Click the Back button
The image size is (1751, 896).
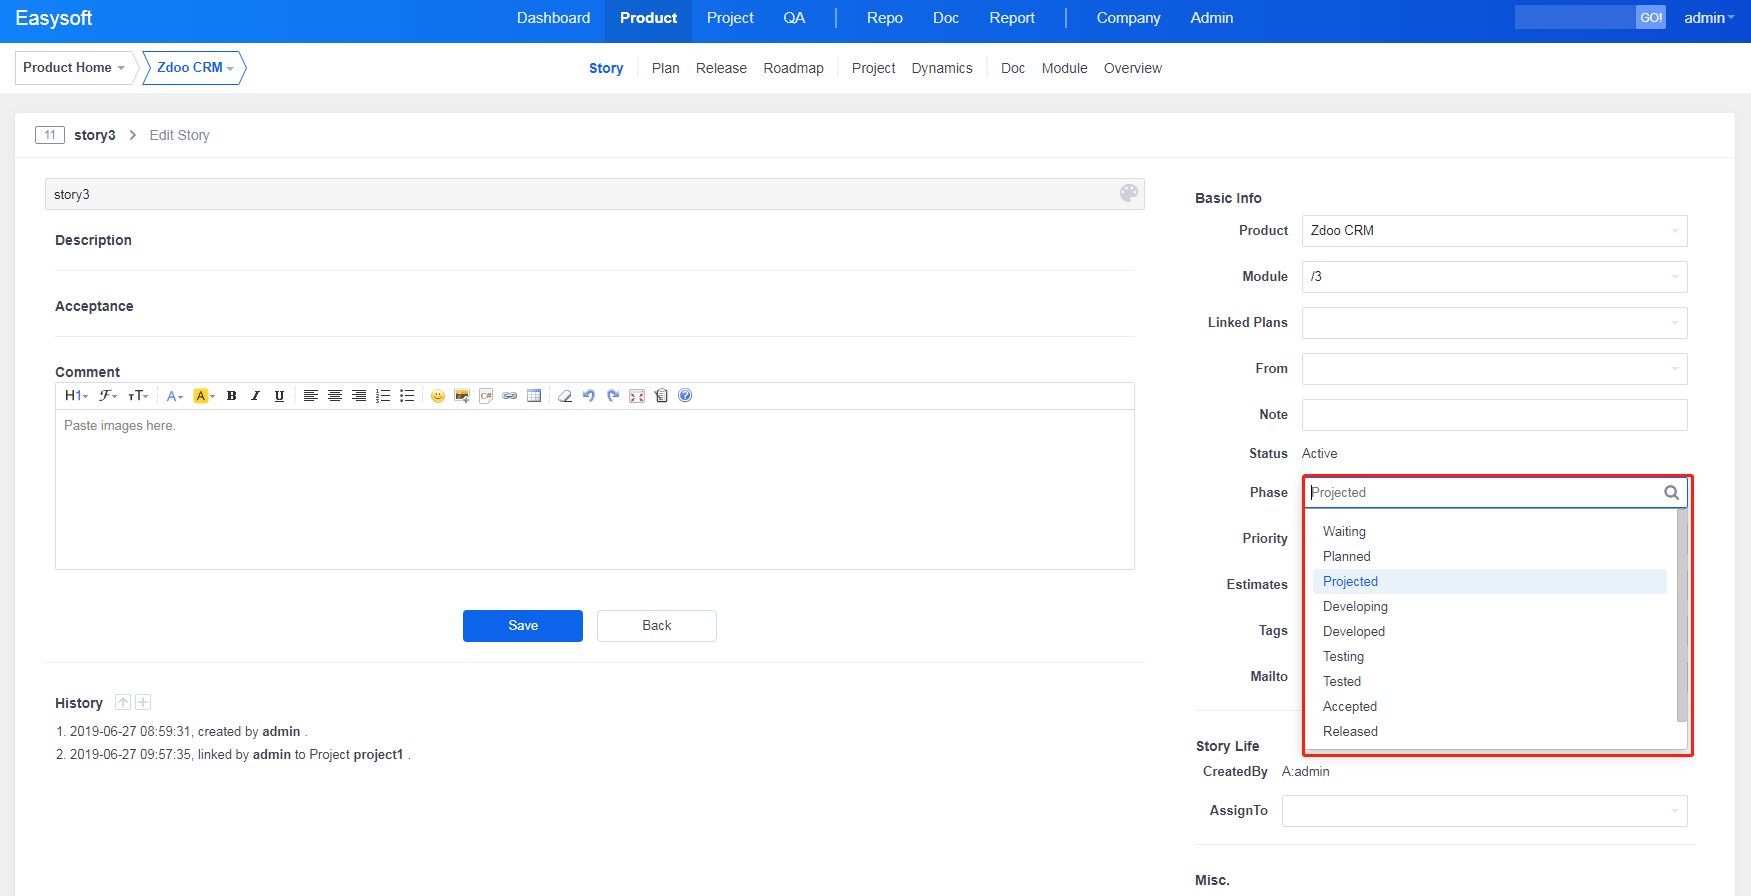pos(656,626)
